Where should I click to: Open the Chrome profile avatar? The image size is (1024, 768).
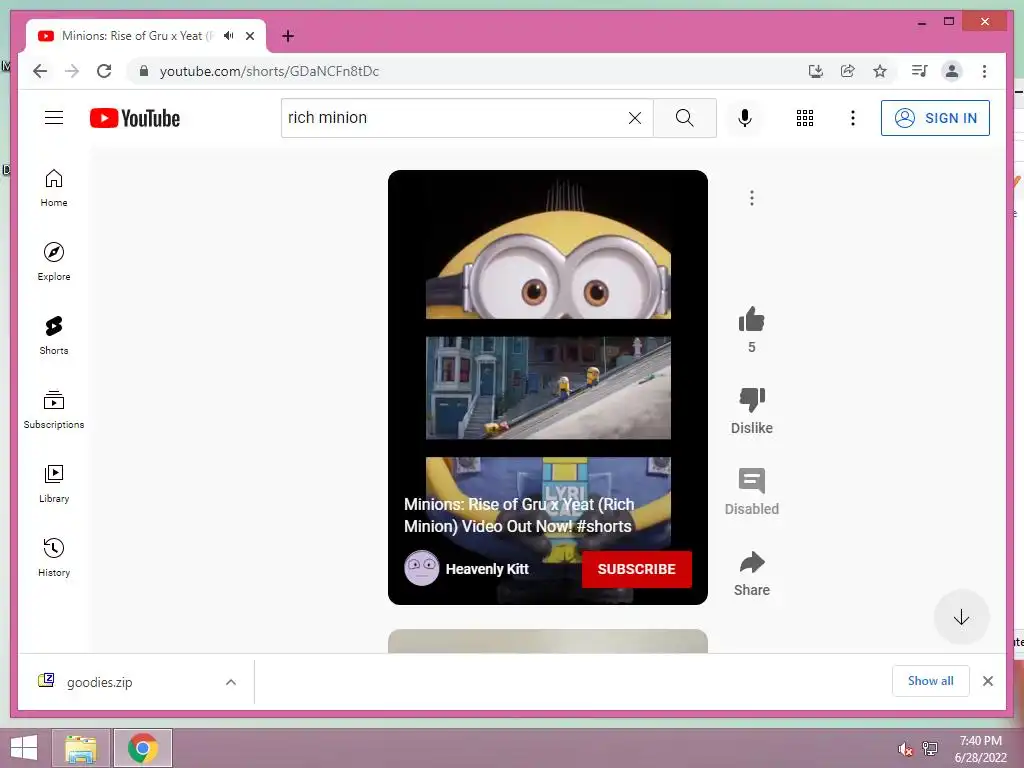click(x=952, y=71)
